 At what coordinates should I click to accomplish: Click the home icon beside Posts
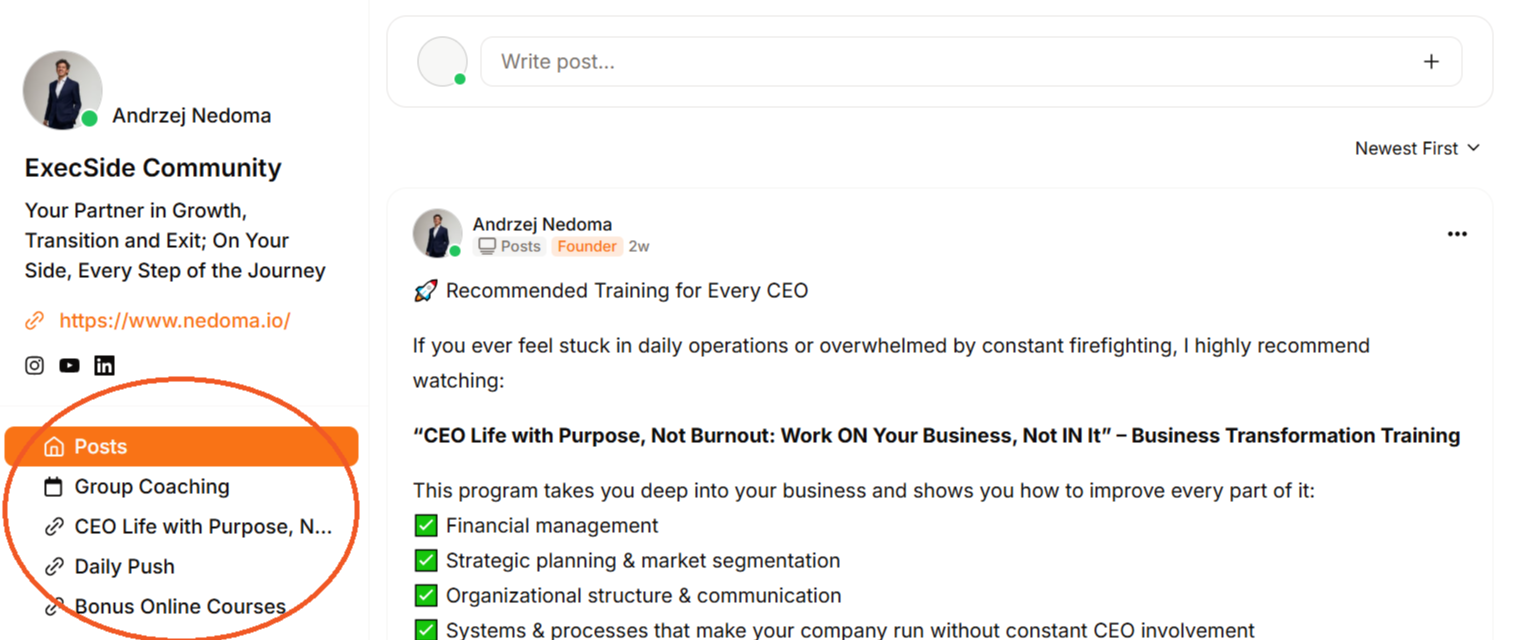(x=54, y=447)
